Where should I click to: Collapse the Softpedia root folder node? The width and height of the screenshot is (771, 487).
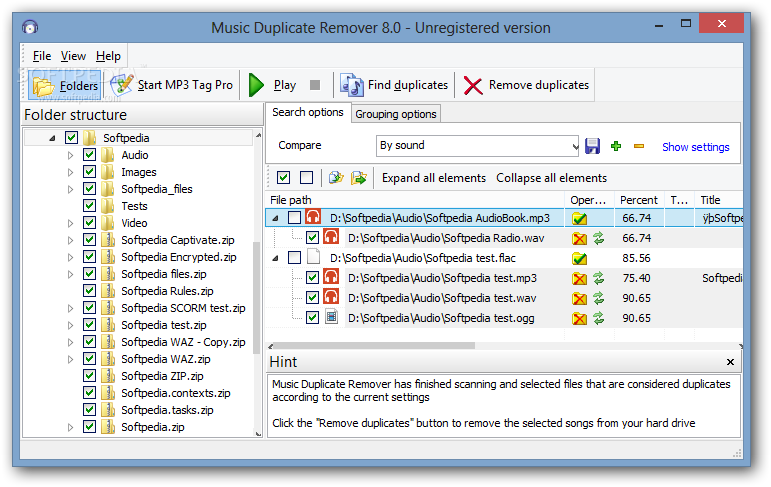click(52, 138)
